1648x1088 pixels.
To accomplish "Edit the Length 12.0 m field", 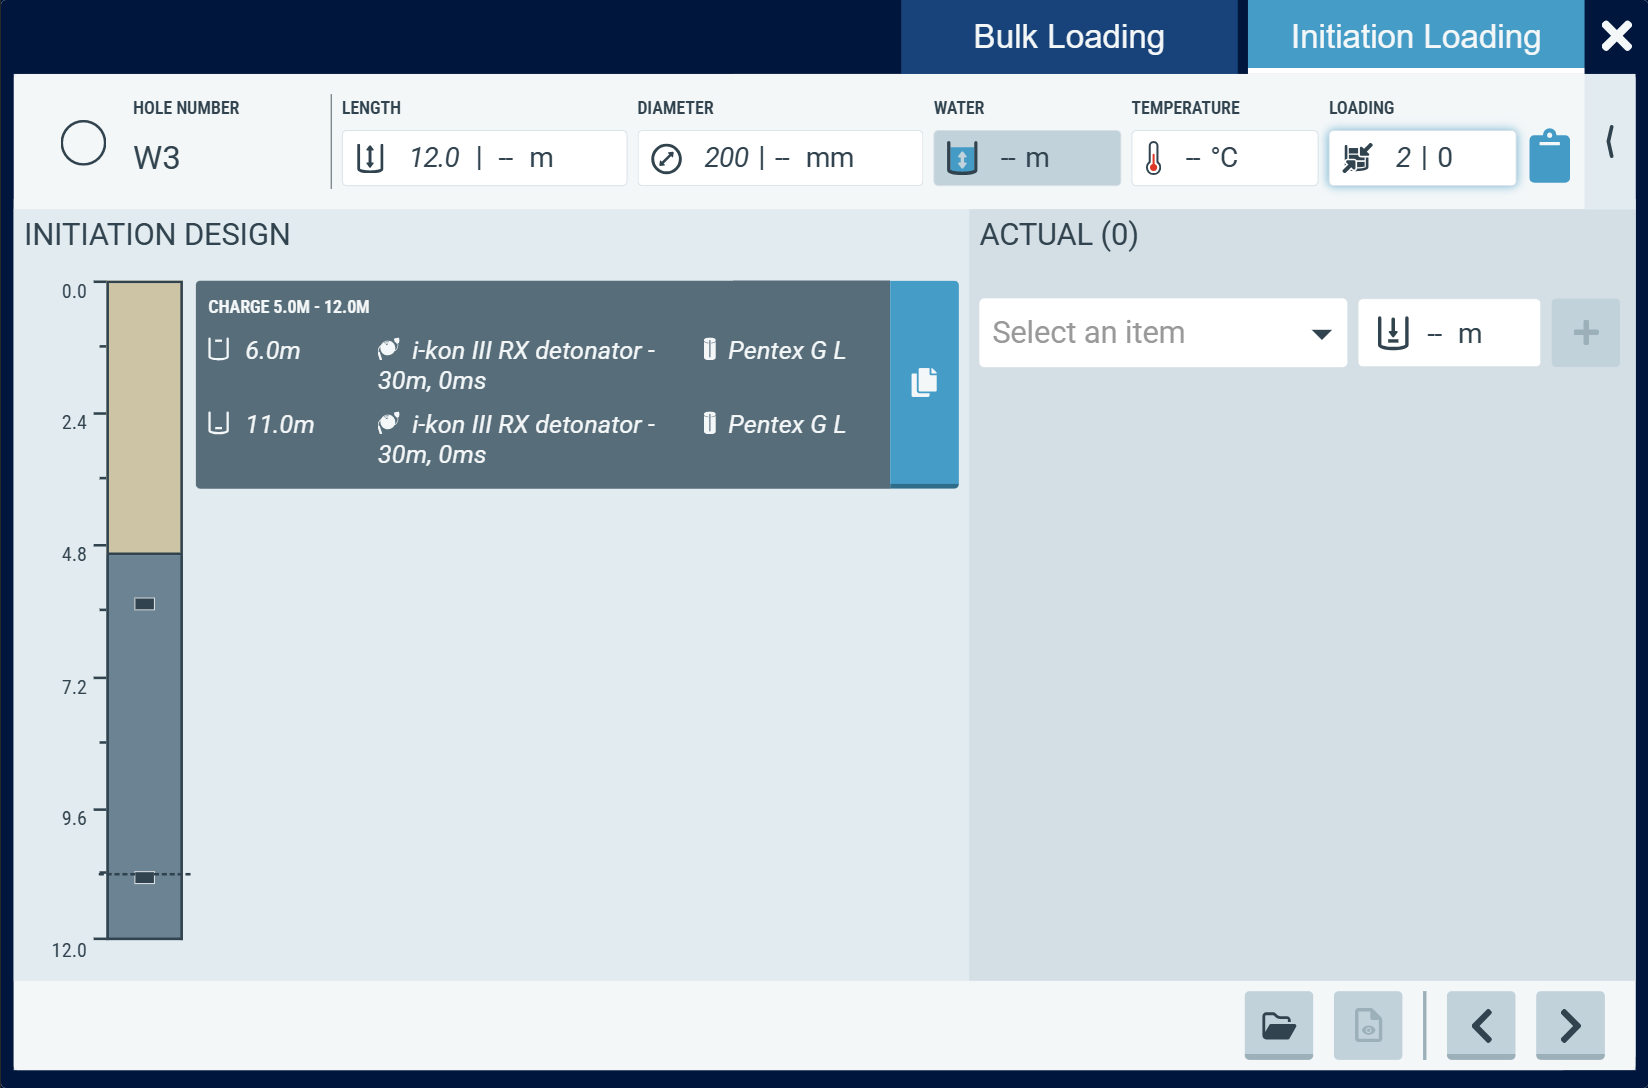I will (x=484, y=158).
